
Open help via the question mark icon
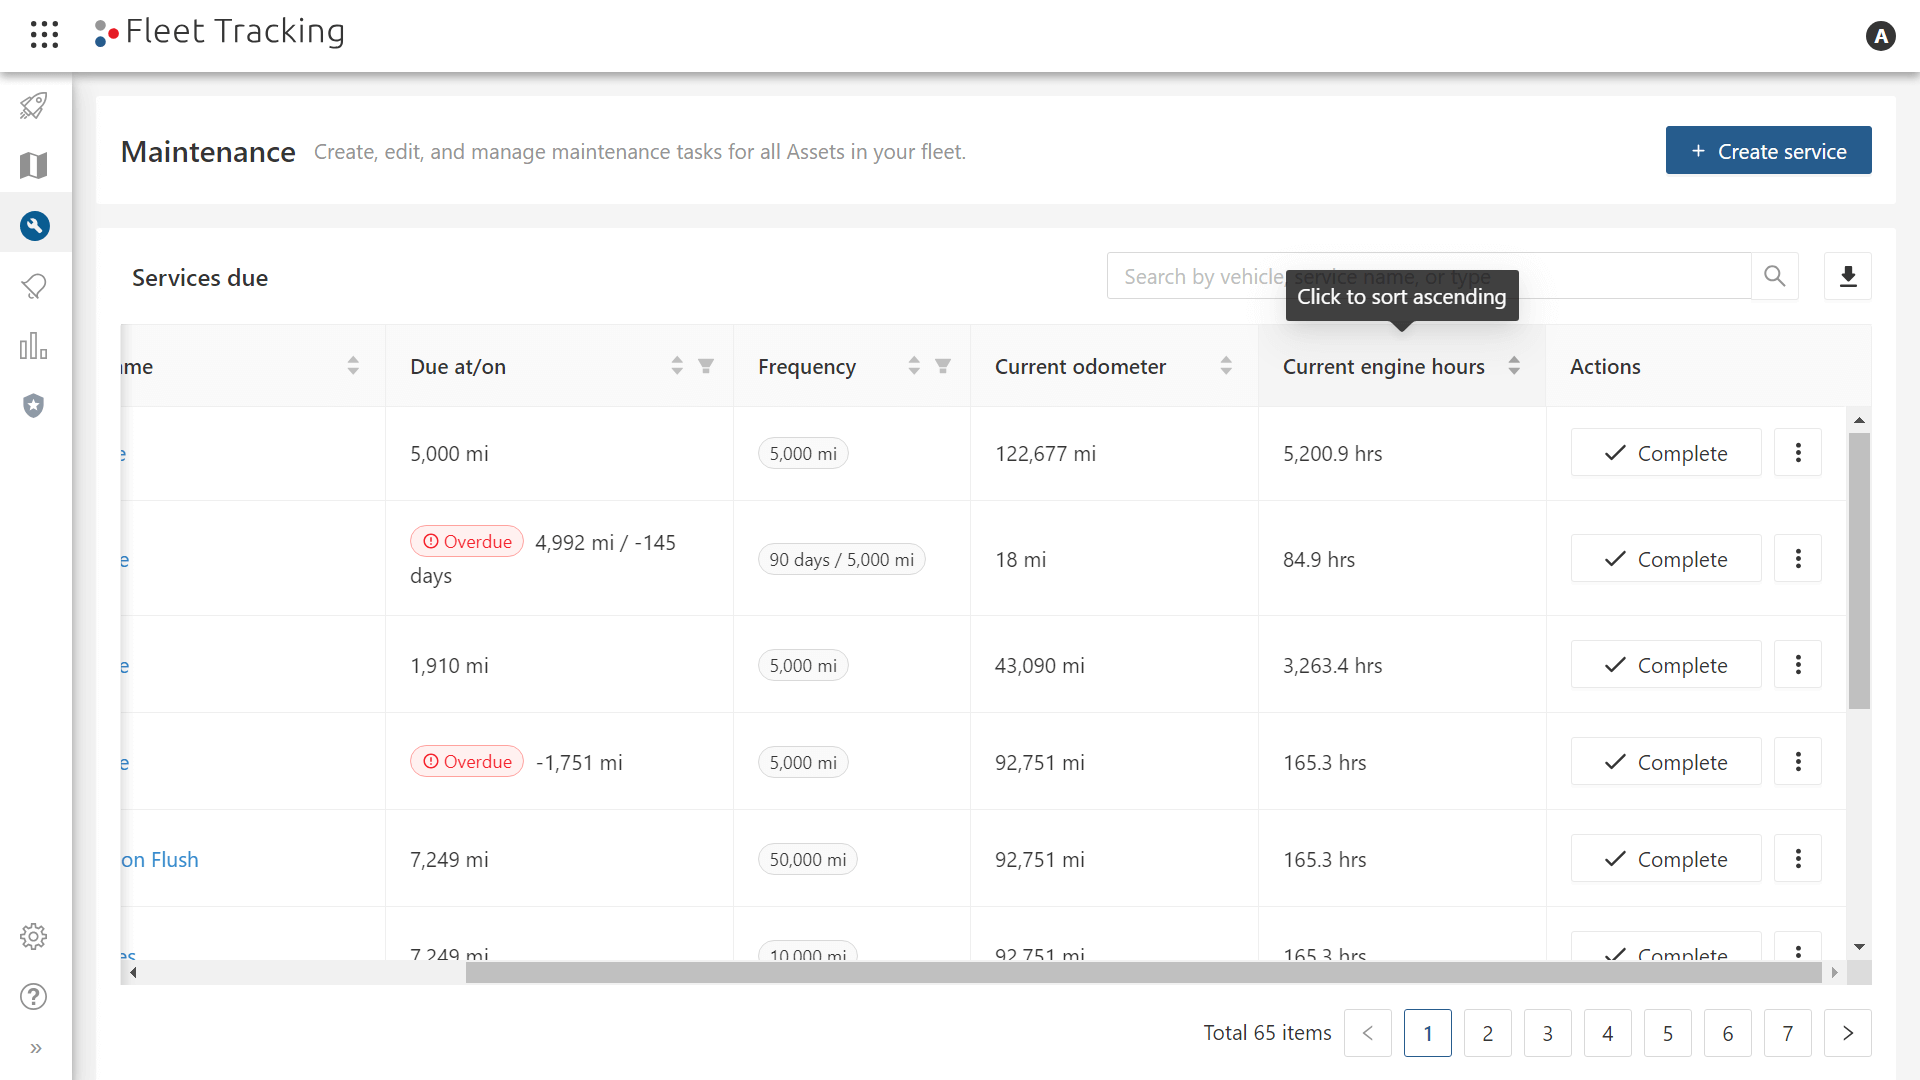(x=33, y=997)
